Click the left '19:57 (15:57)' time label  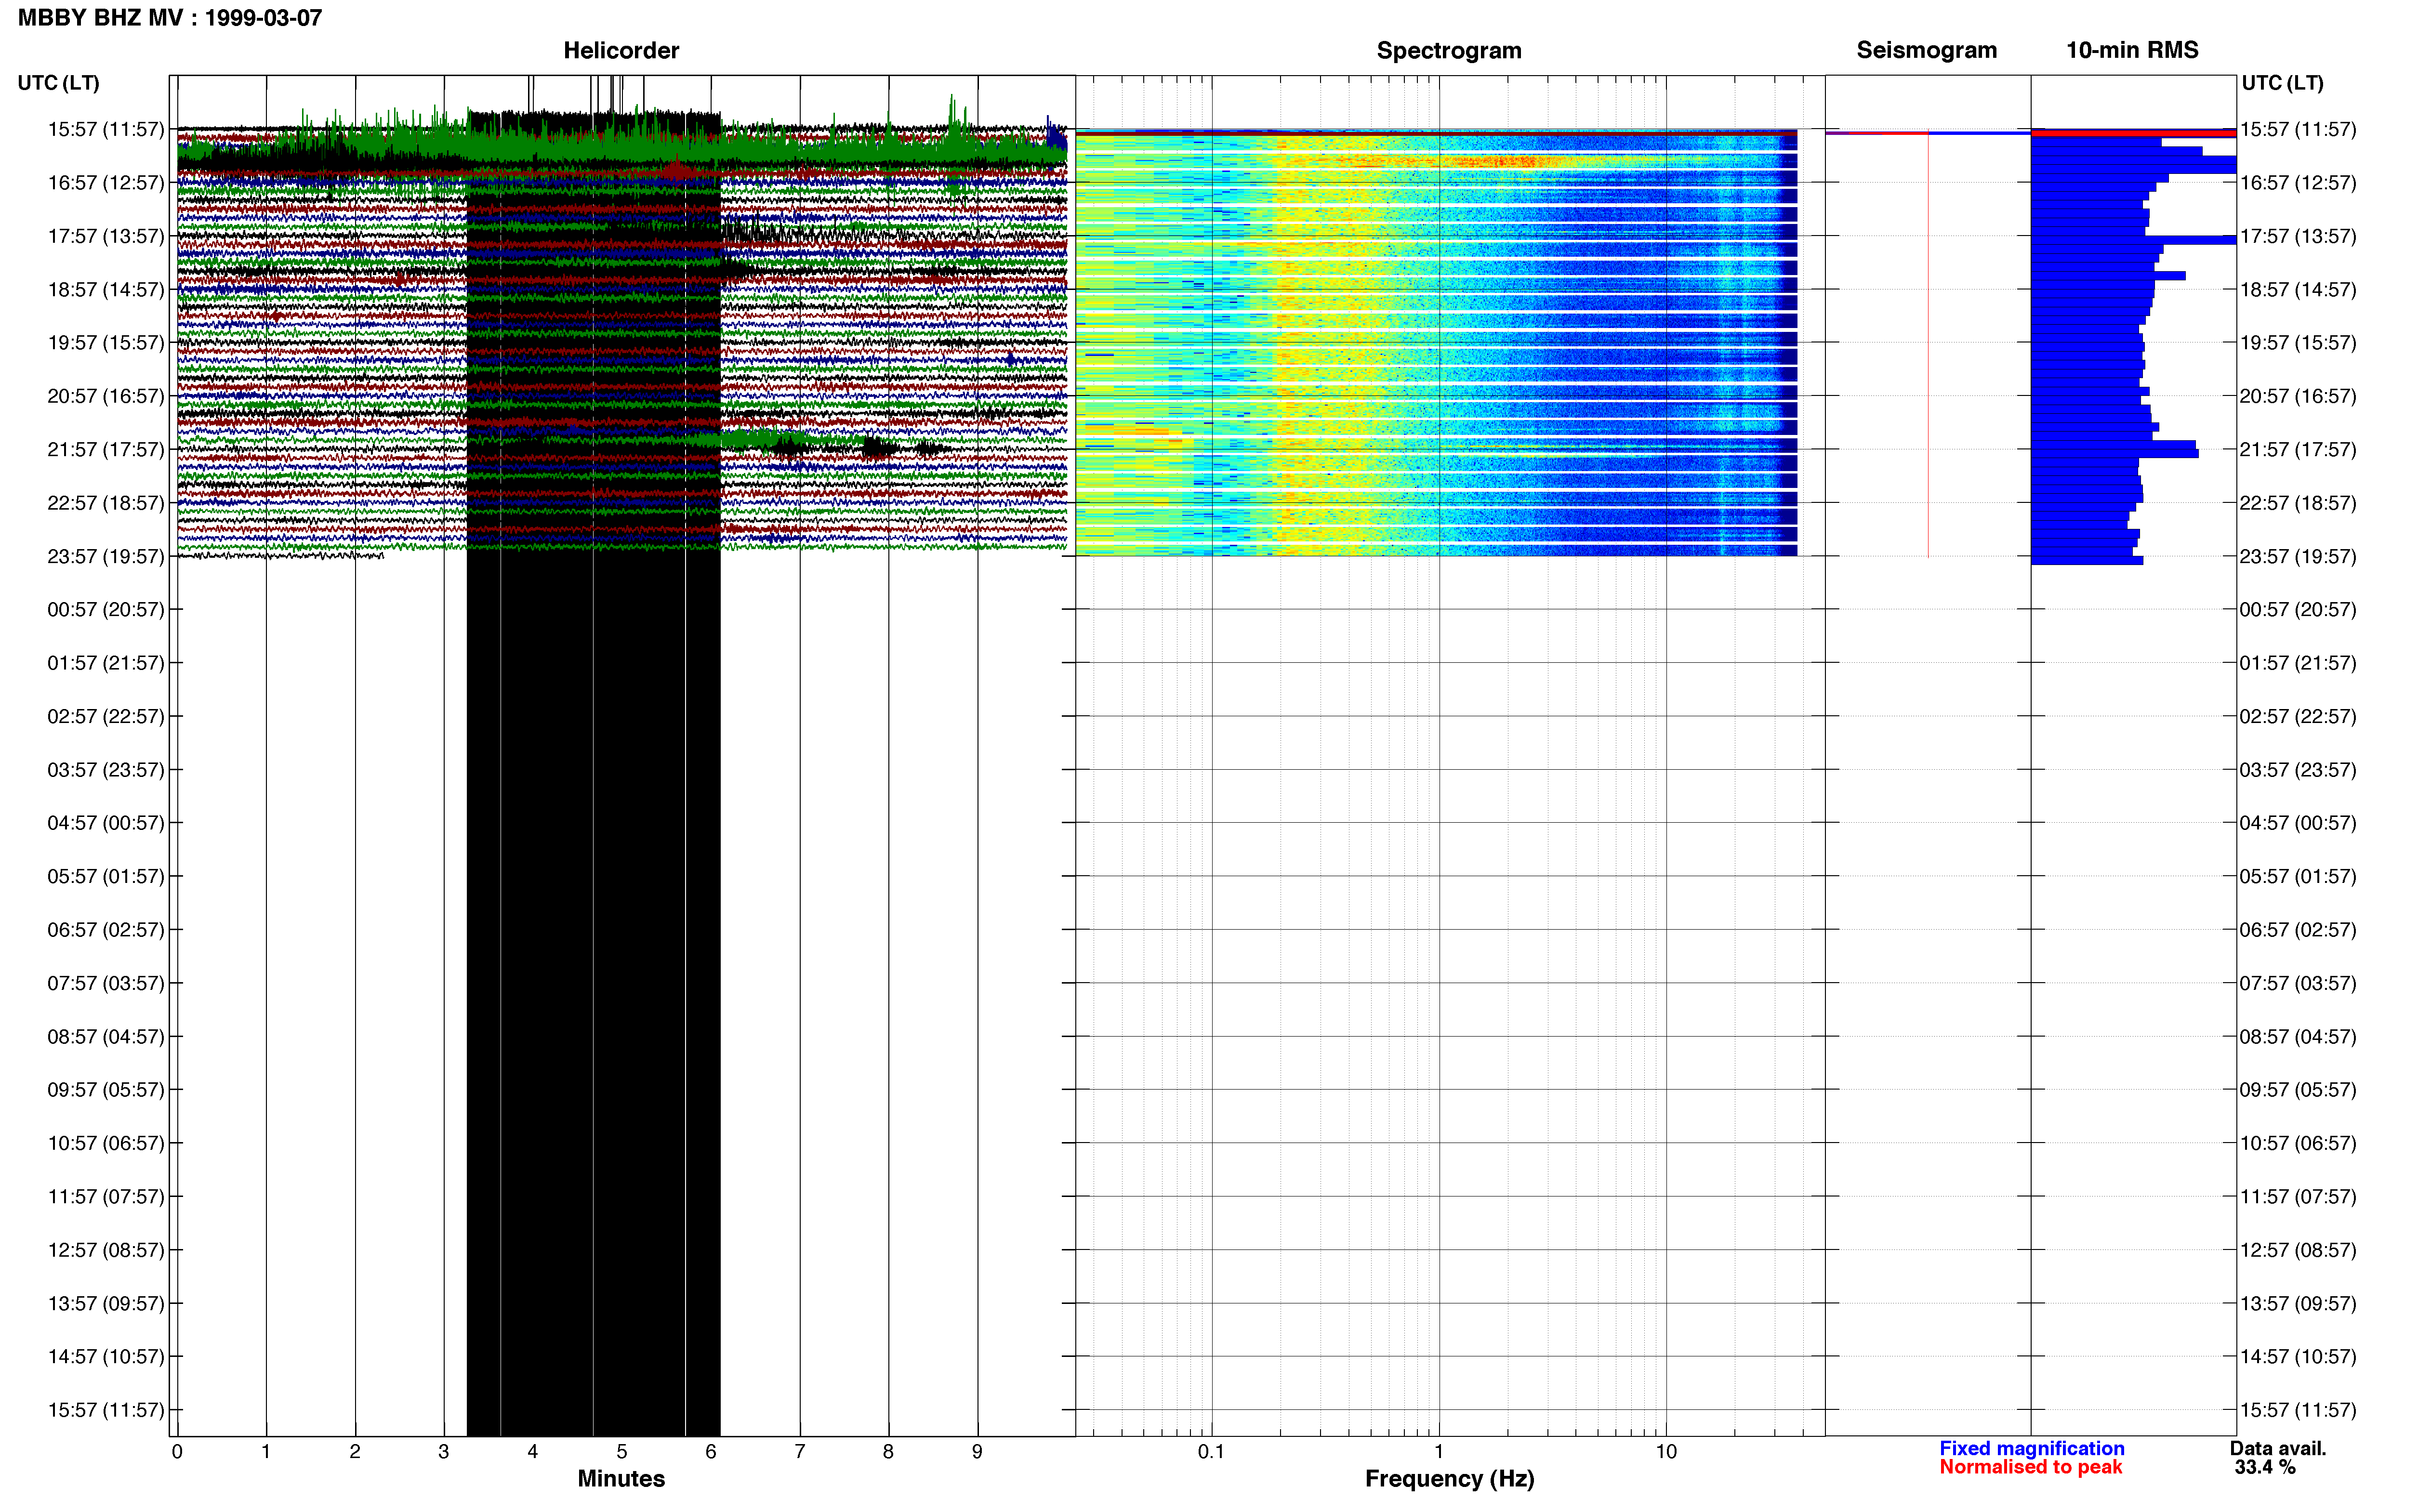(x=105, y=343)
